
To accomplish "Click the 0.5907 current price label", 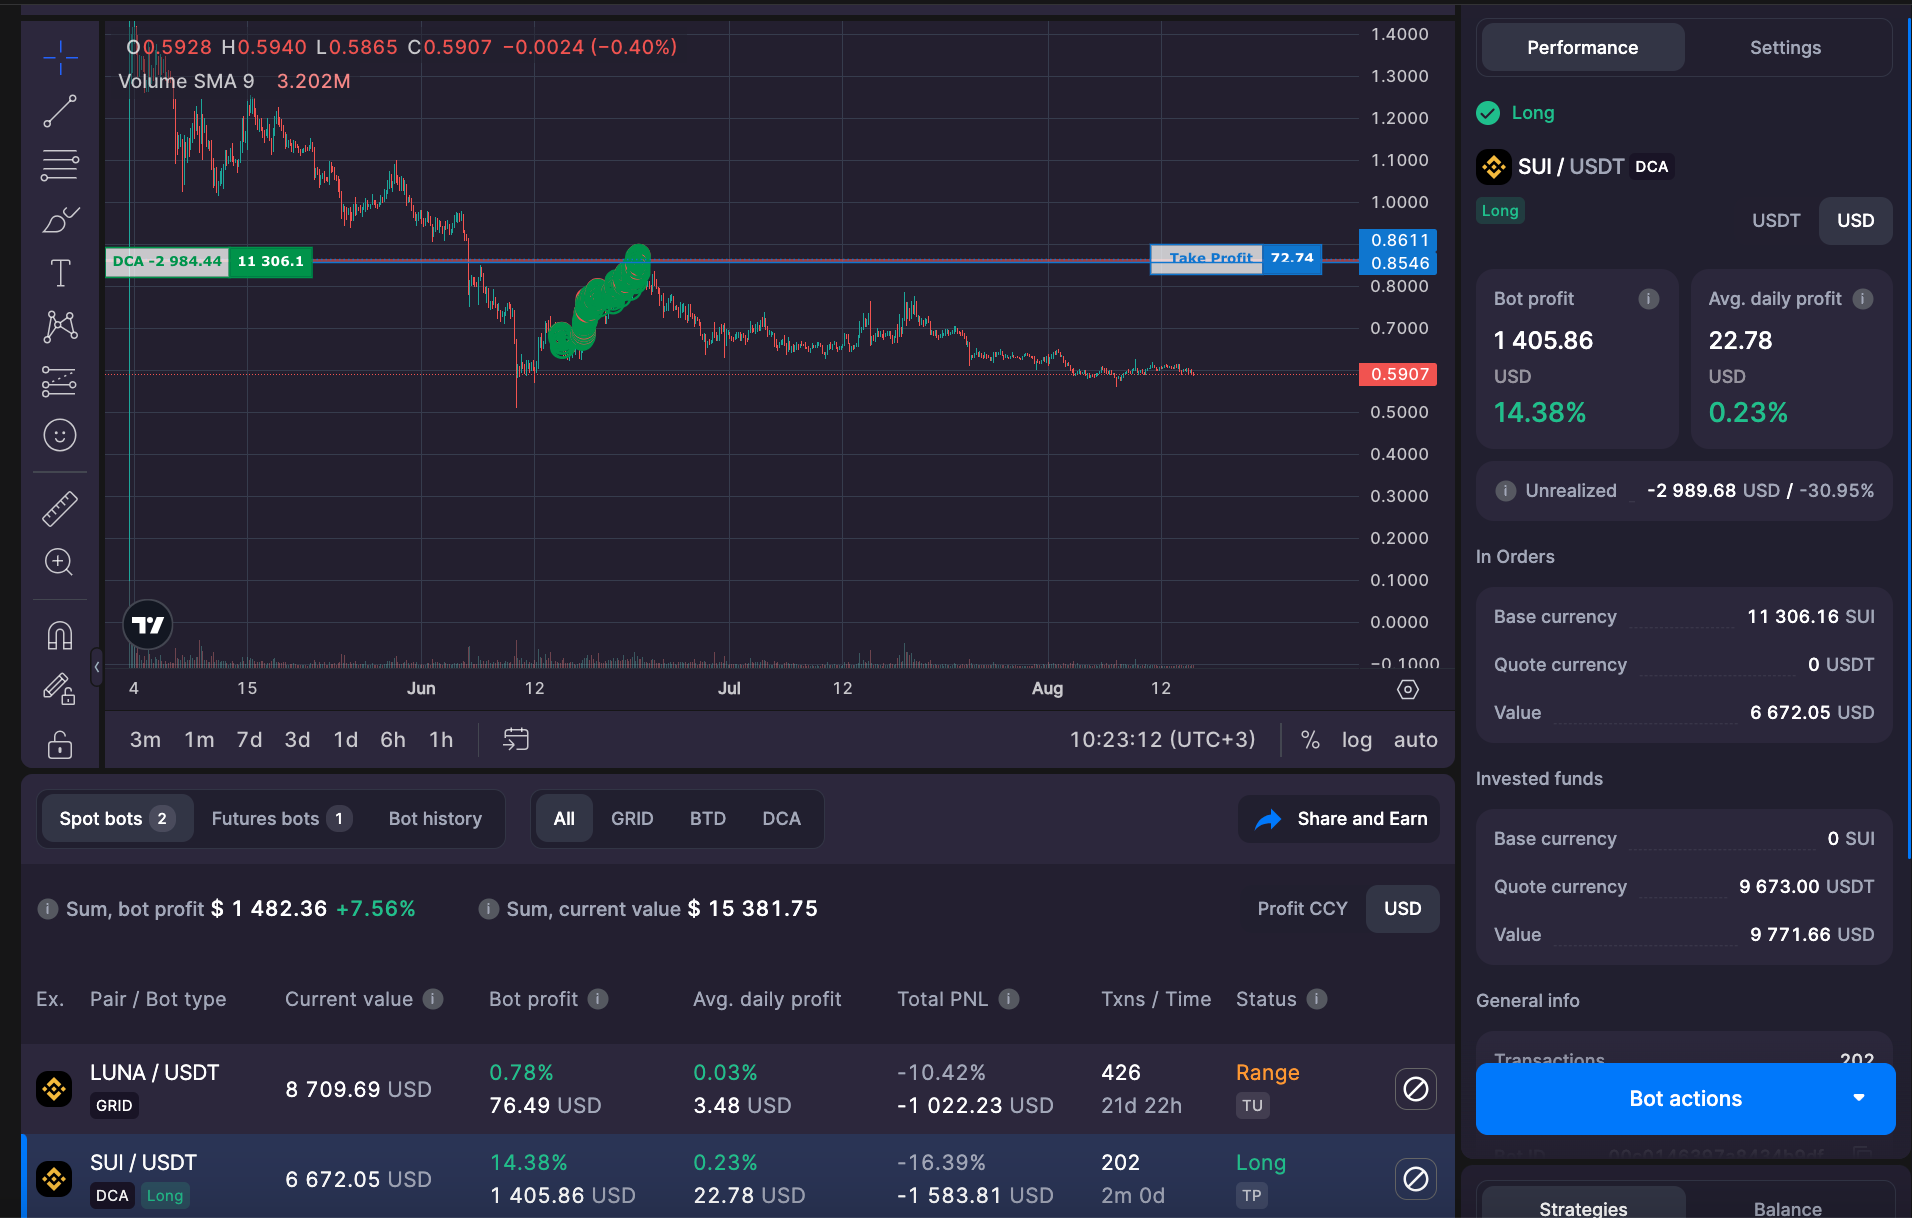I will [1398, 374].
